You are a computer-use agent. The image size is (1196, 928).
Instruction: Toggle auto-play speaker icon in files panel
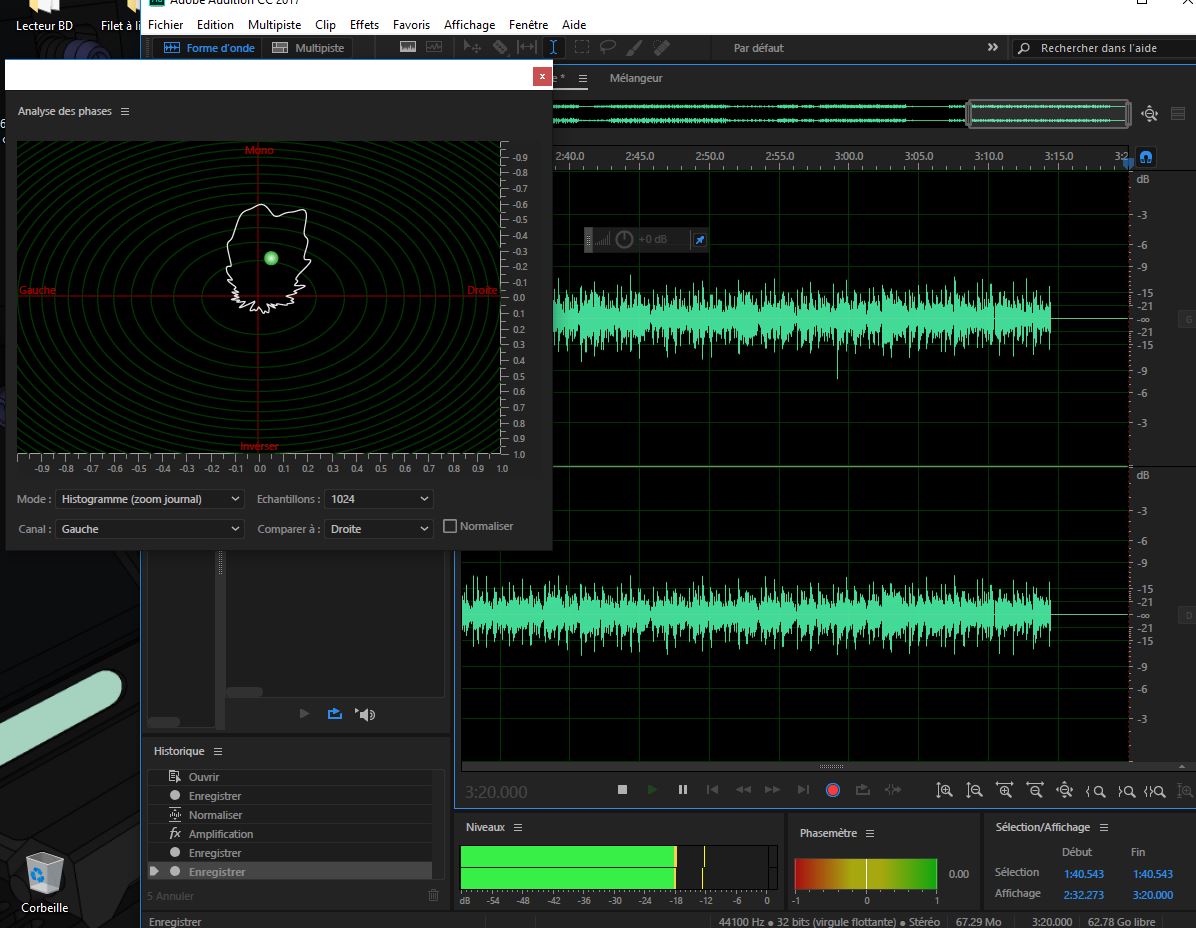[x=366, y=714]
